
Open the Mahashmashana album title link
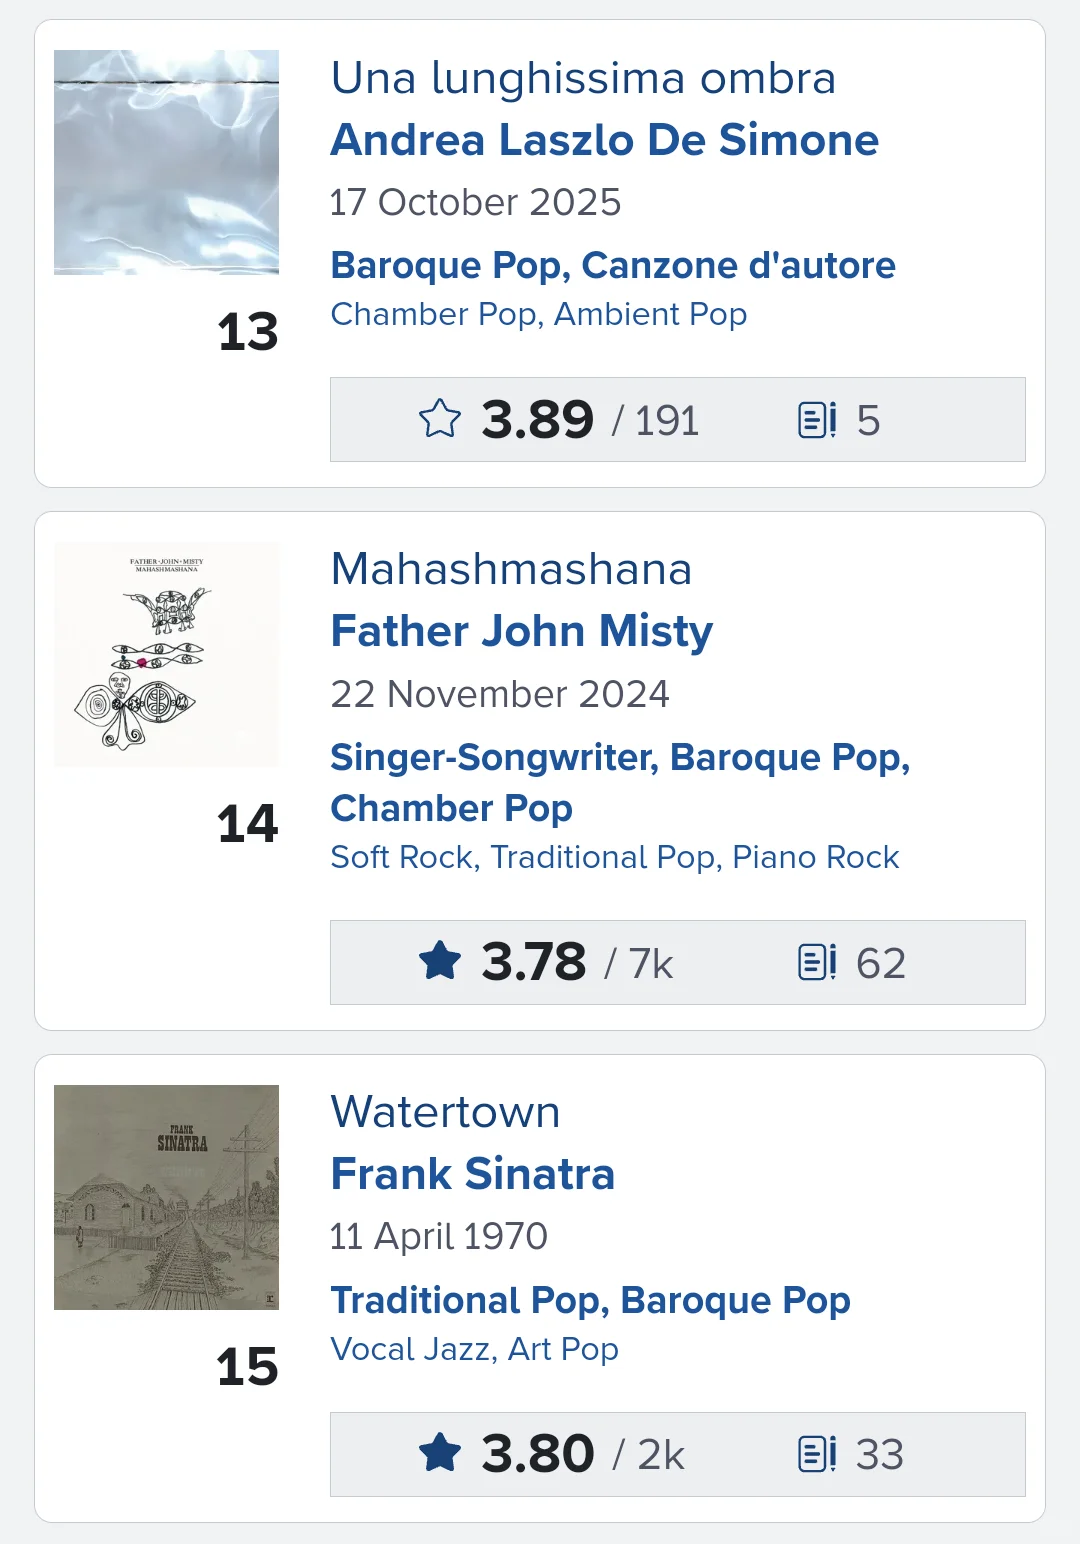[x=511, y=569]
